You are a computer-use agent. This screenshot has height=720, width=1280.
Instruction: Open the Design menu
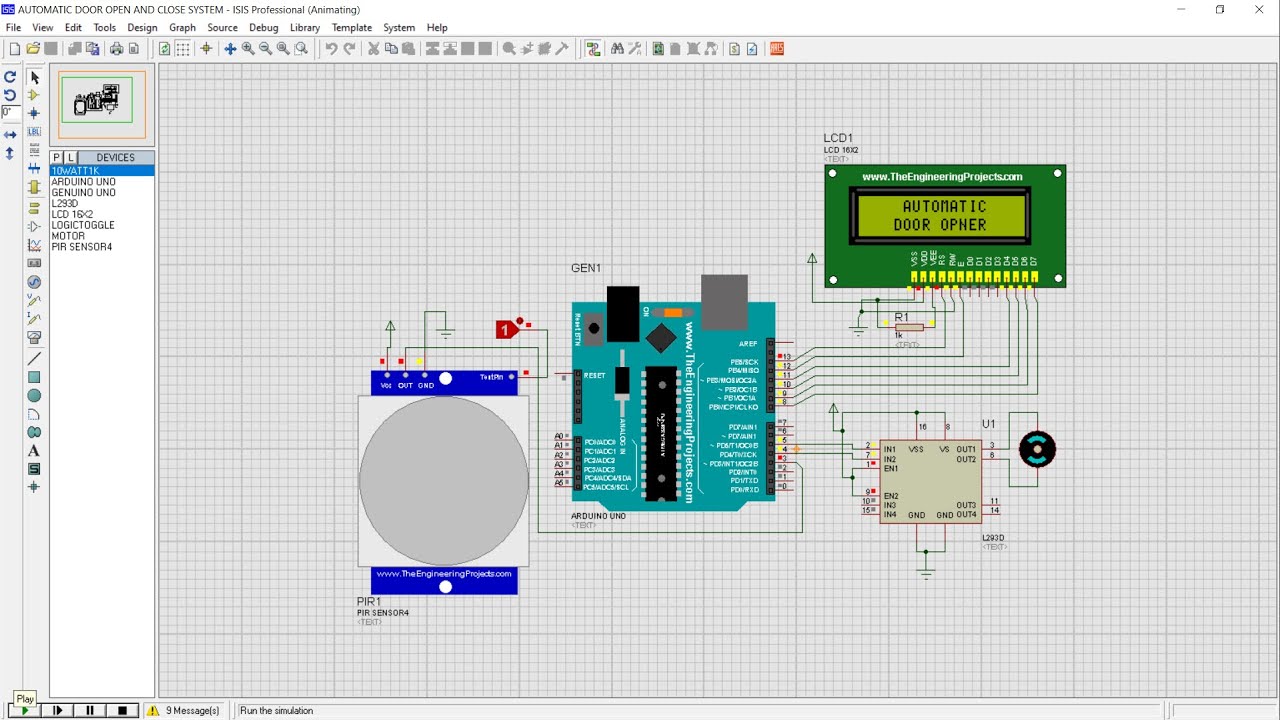(x=142, y=28)
